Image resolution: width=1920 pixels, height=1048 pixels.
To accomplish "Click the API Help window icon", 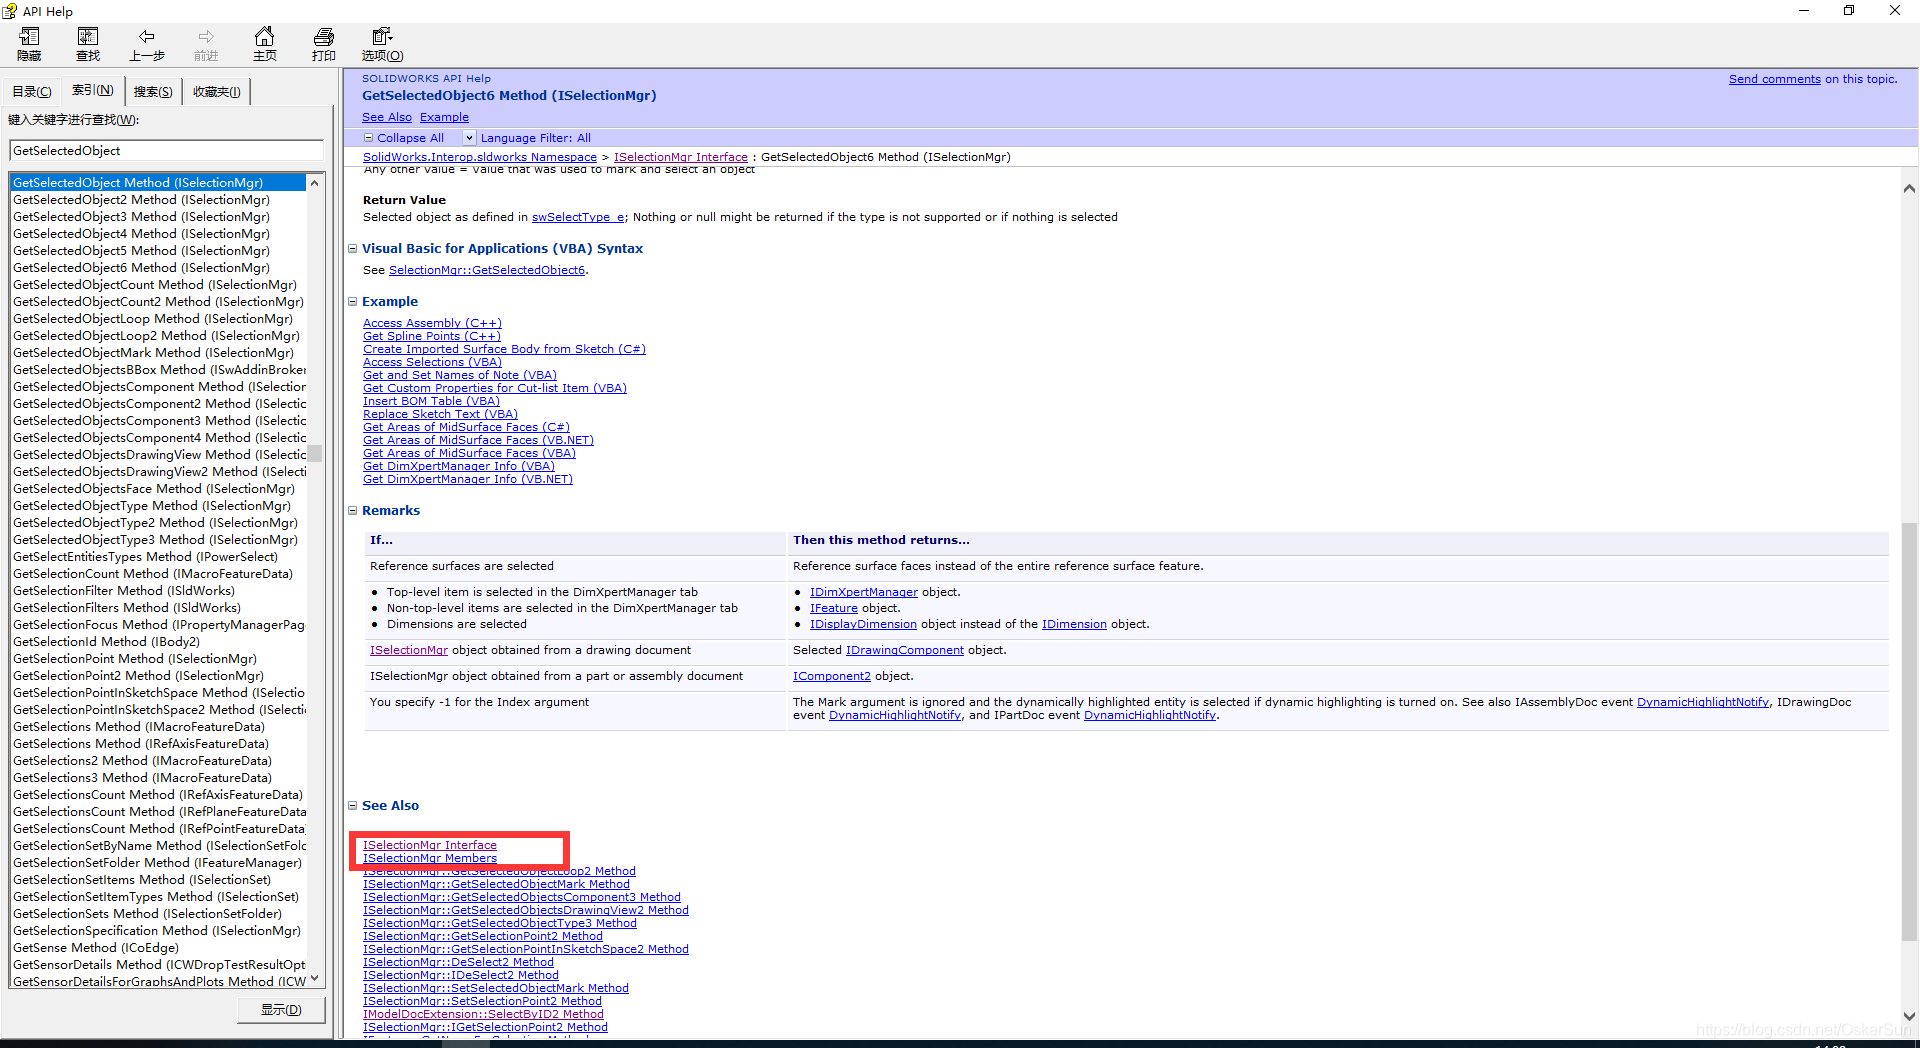I will (x=10, y=11).
